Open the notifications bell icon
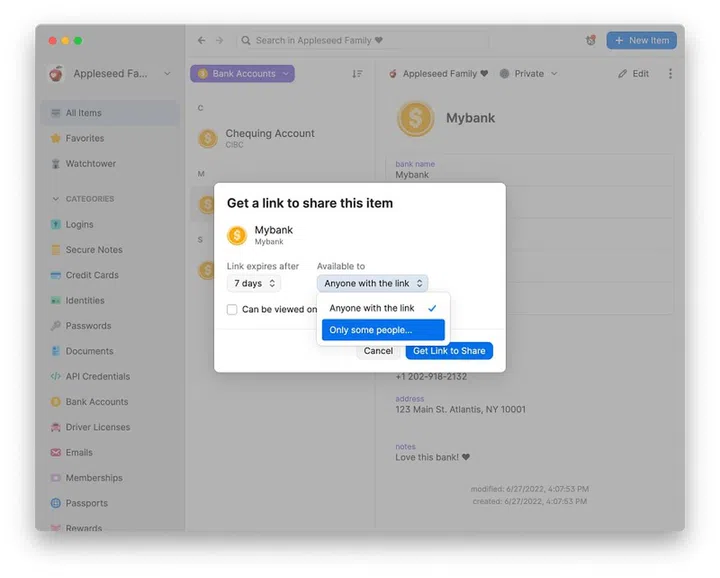Image resolution: width=720 pixels, height=578 pixels. [591, 40]
